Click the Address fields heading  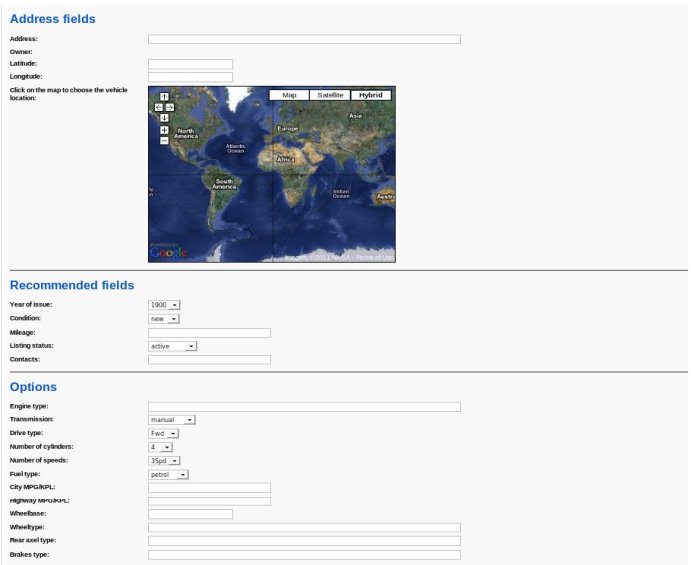pyautogui.click(x=53, y=19)
